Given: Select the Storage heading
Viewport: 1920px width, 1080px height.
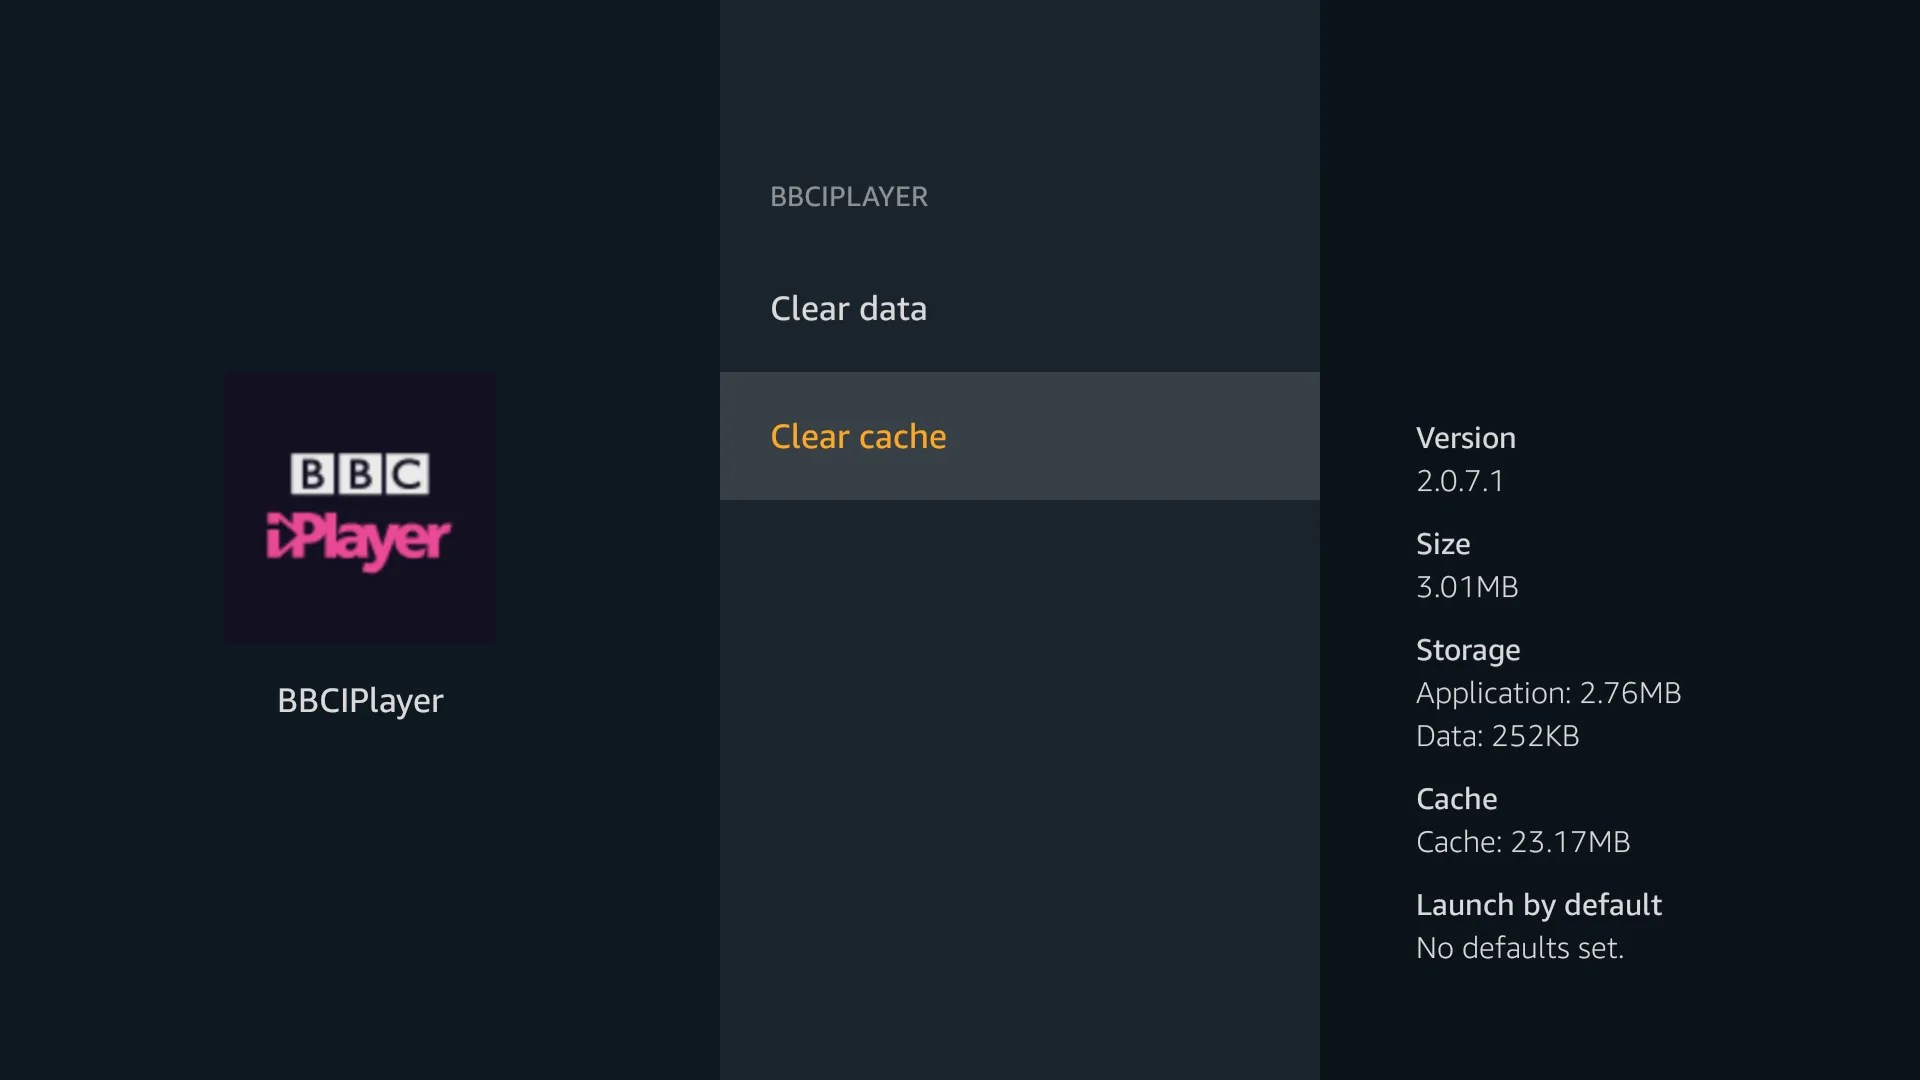Looking at the screenshot, I should (1467, 650).
